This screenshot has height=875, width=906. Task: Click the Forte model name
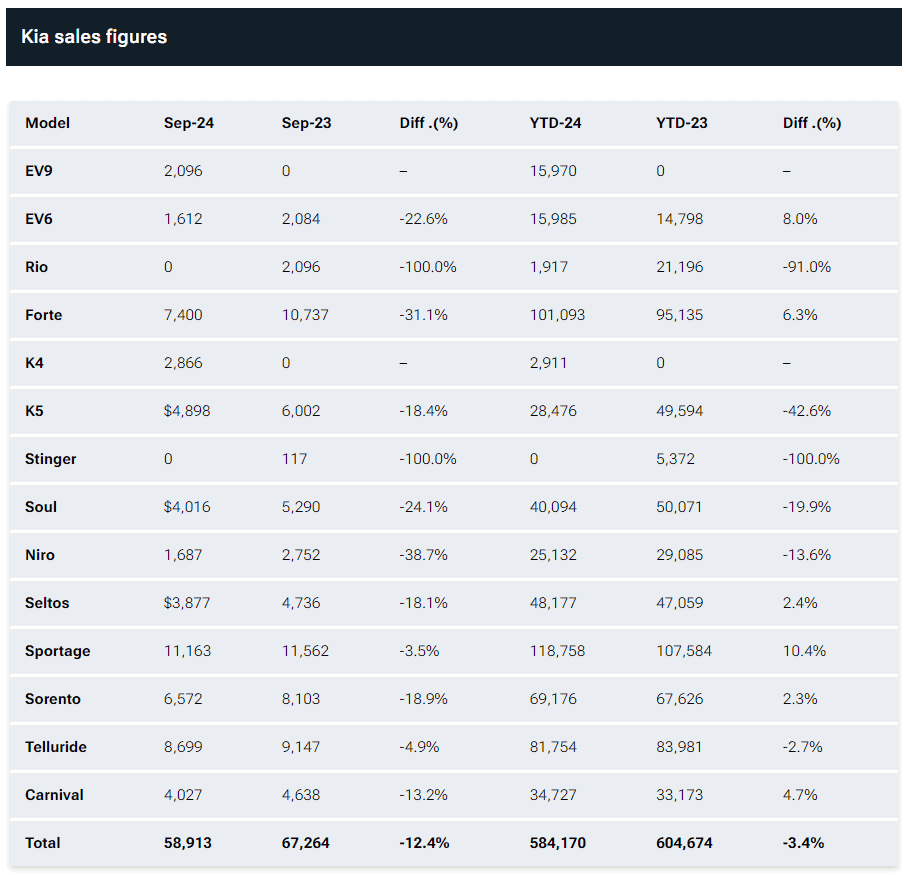pos(43,315)
